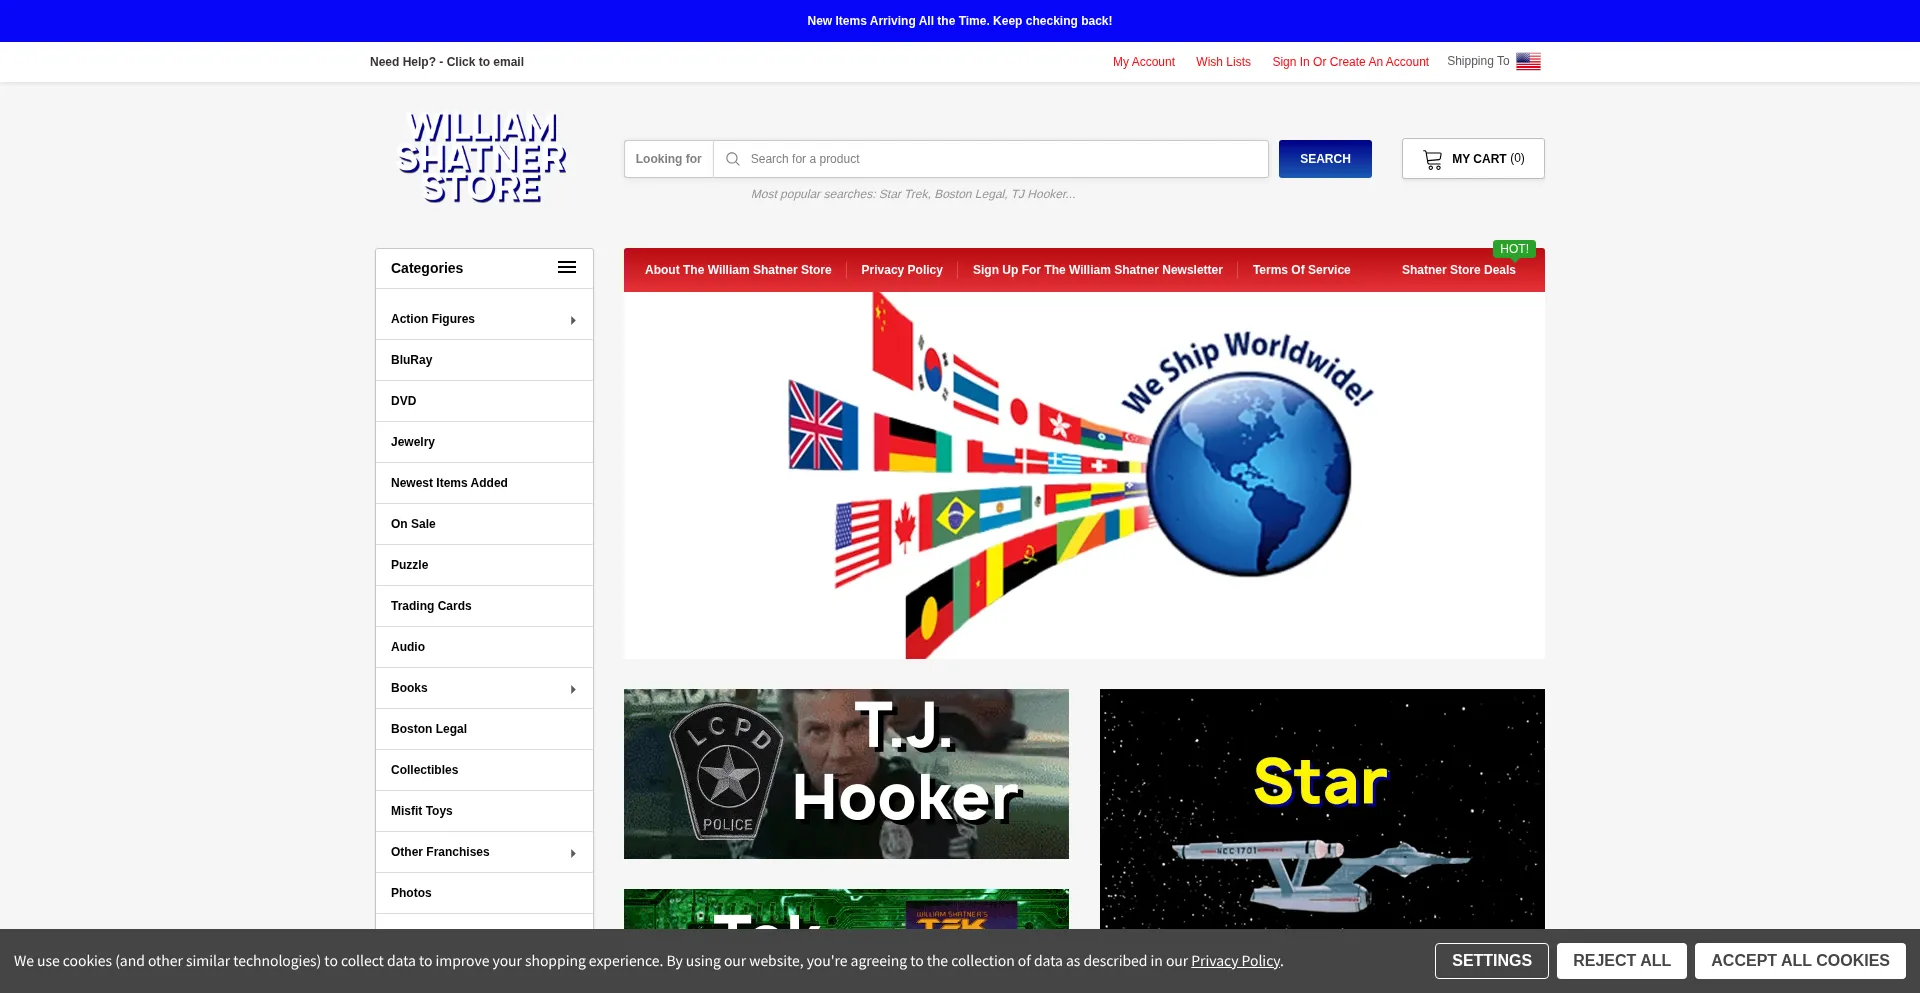Open the Photos category
Image resolution: width=1920 pixels, height=993 pixels.
[x=484, y=893]
